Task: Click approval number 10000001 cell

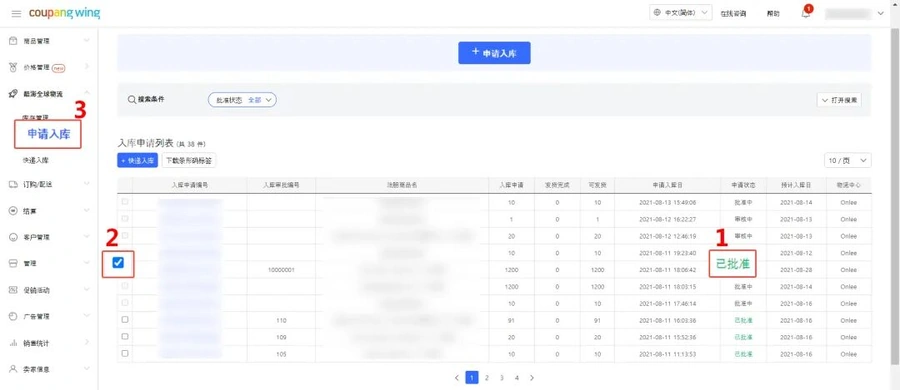Action: click(281, 270)
